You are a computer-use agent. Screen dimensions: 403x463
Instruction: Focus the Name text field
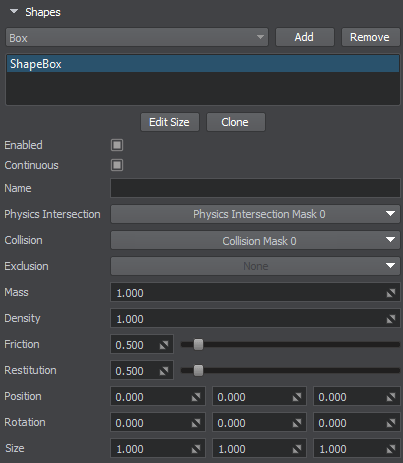[x=255, y=188]
